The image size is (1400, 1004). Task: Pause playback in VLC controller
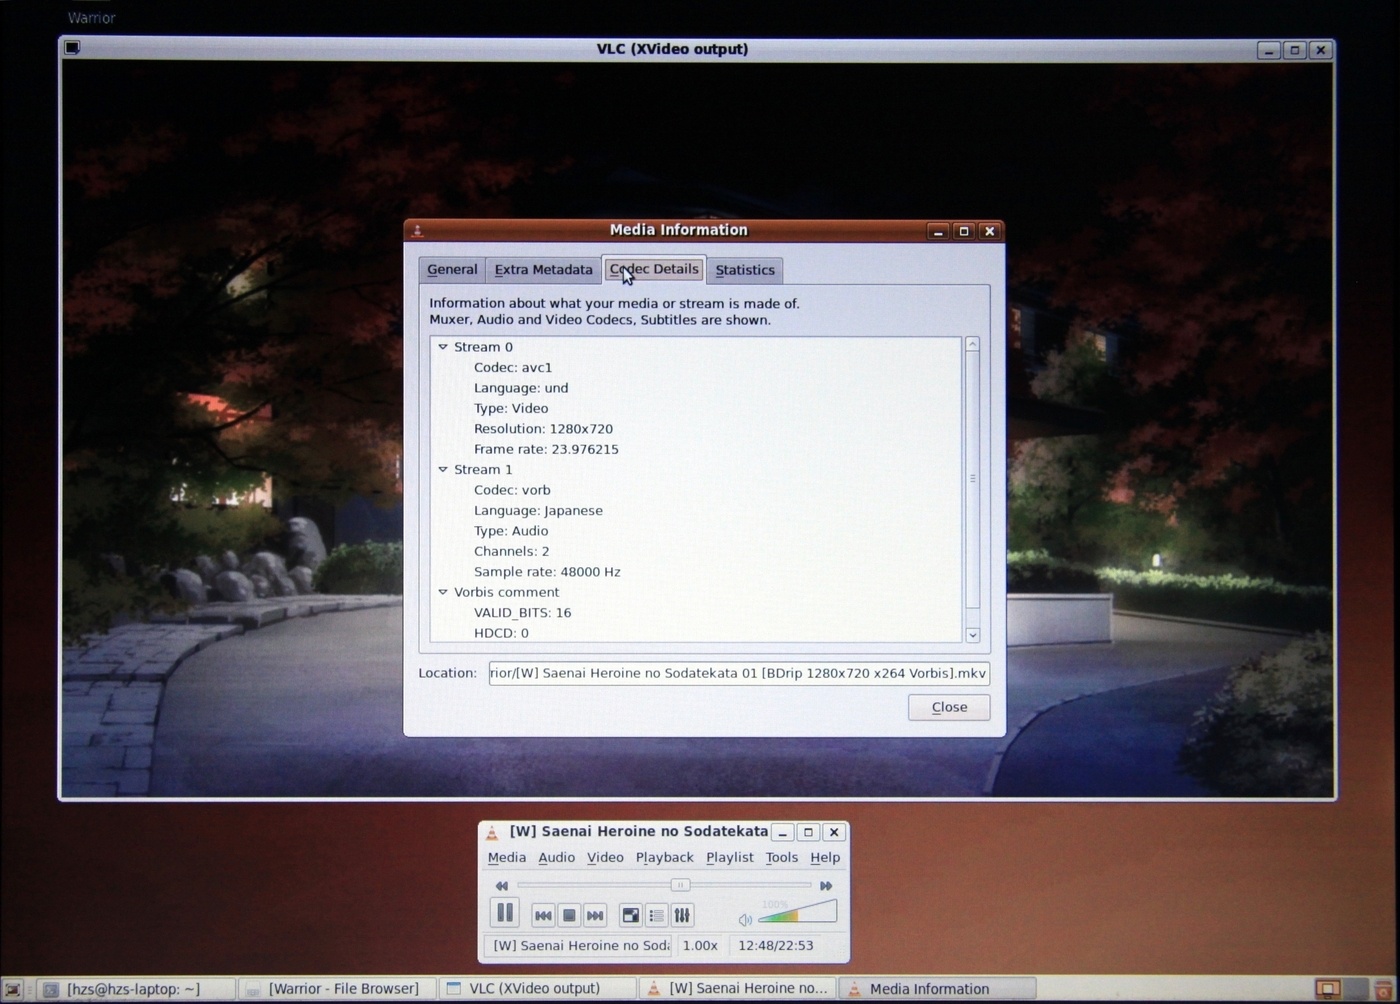(504, 913)
